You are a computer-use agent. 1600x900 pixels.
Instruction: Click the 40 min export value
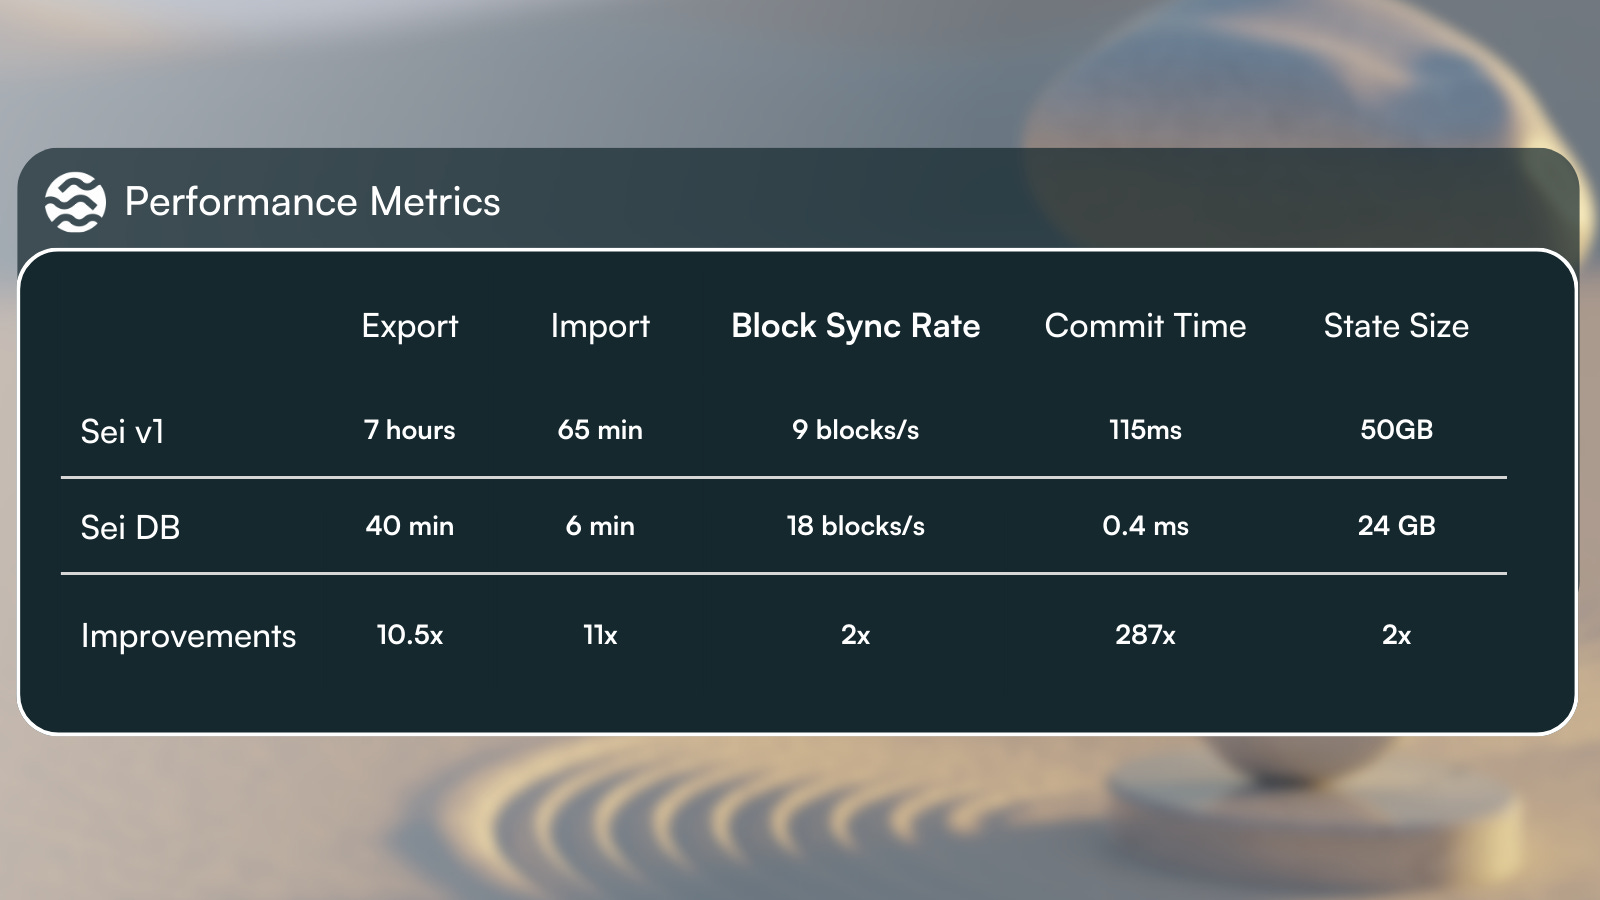click(410, 526)
